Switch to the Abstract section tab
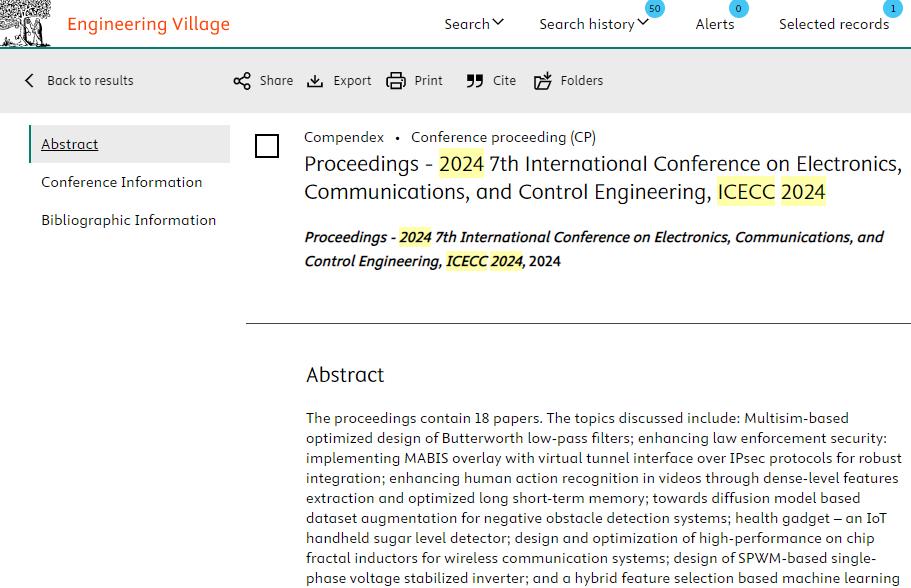The width and height of the screenshot is (911, 588). pyautogui.click(x=70, y=144)
